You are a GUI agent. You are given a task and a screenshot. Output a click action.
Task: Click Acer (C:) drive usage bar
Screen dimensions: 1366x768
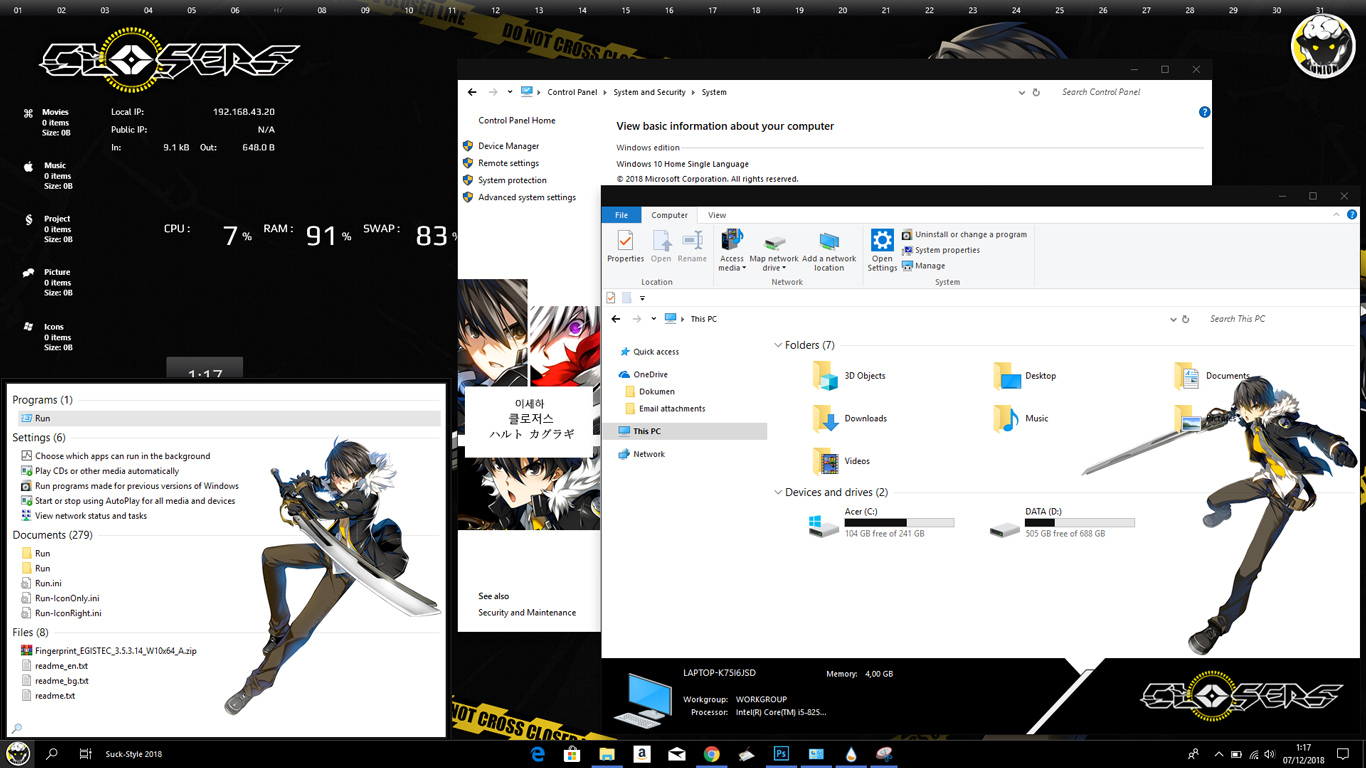click(x=899, y=523)
